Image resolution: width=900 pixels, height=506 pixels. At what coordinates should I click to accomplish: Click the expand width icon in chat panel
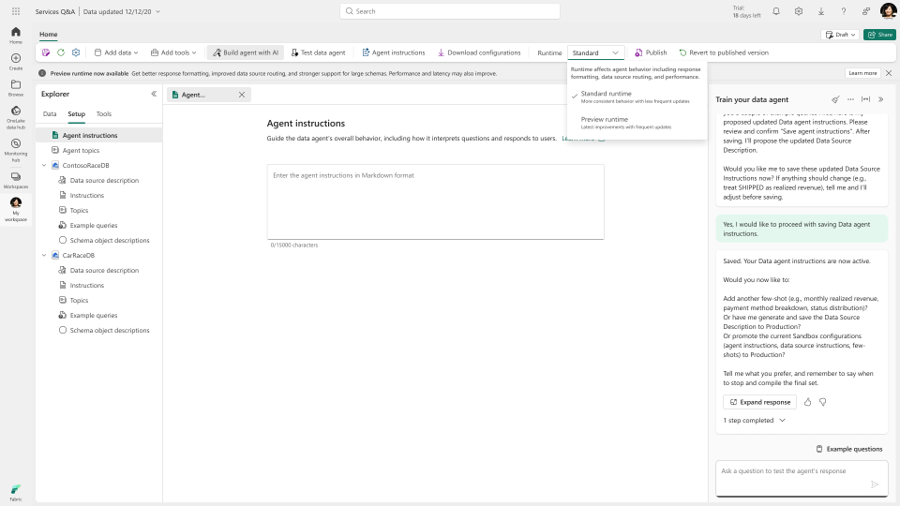[866, 99]
